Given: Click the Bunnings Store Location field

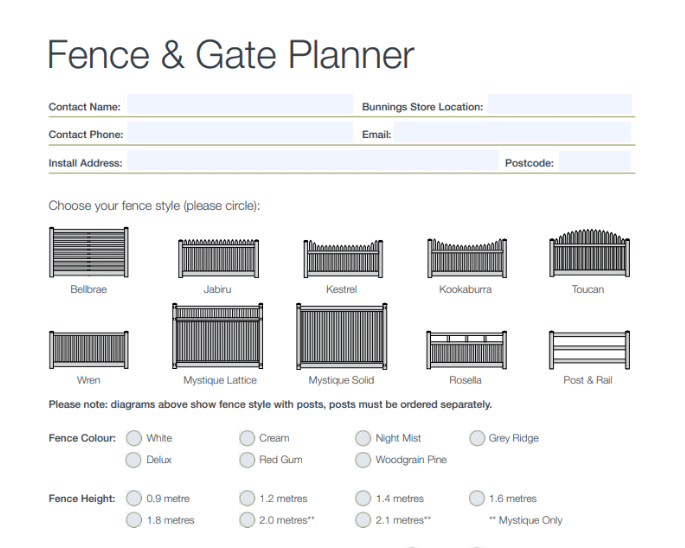Looking at the screenshot, I should 559,106.
